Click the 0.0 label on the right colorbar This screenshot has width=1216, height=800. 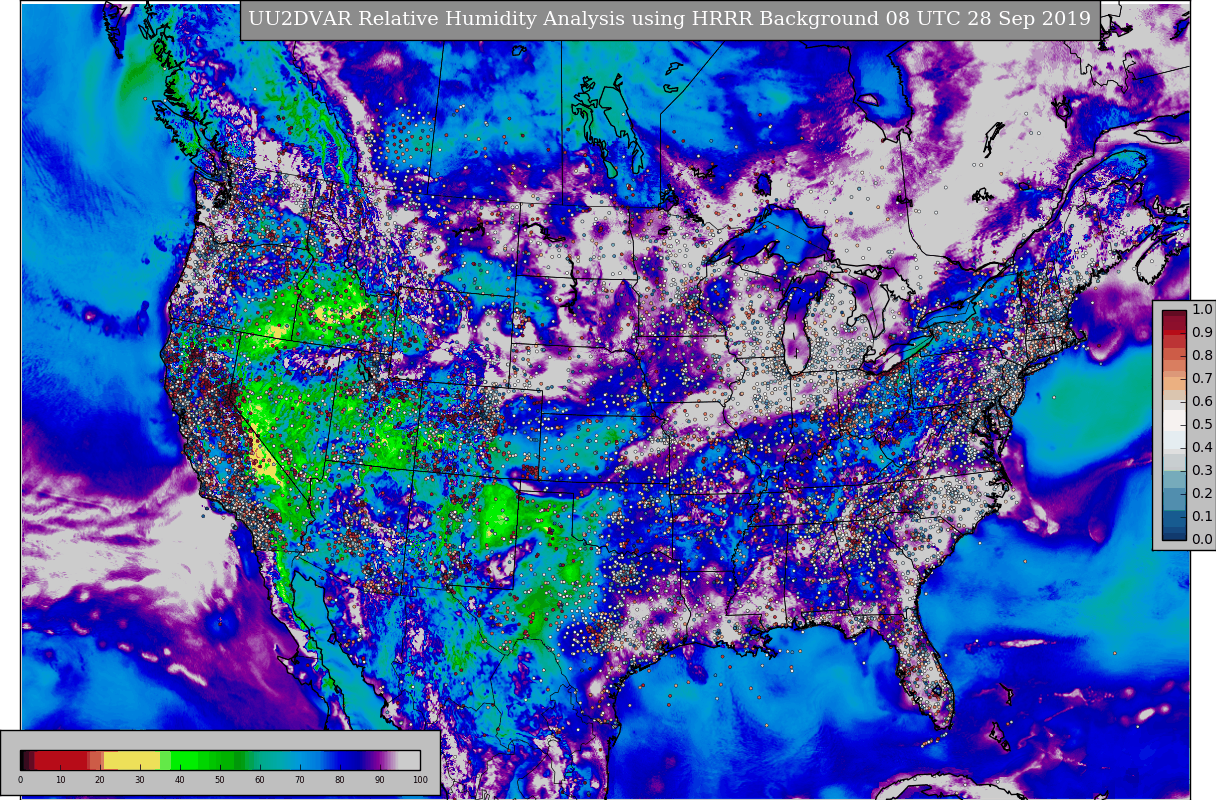tap(1202, 539)
